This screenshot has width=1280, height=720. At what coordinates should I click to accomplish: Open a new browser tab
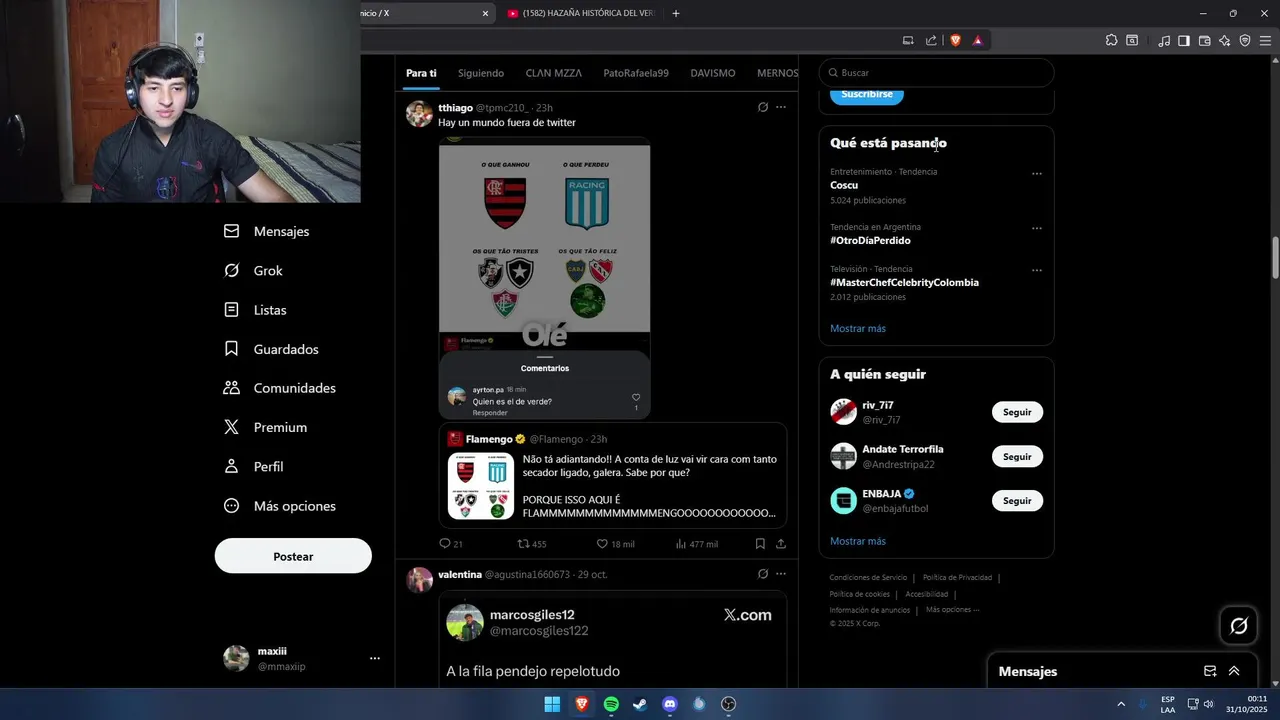tap(676, 13)
